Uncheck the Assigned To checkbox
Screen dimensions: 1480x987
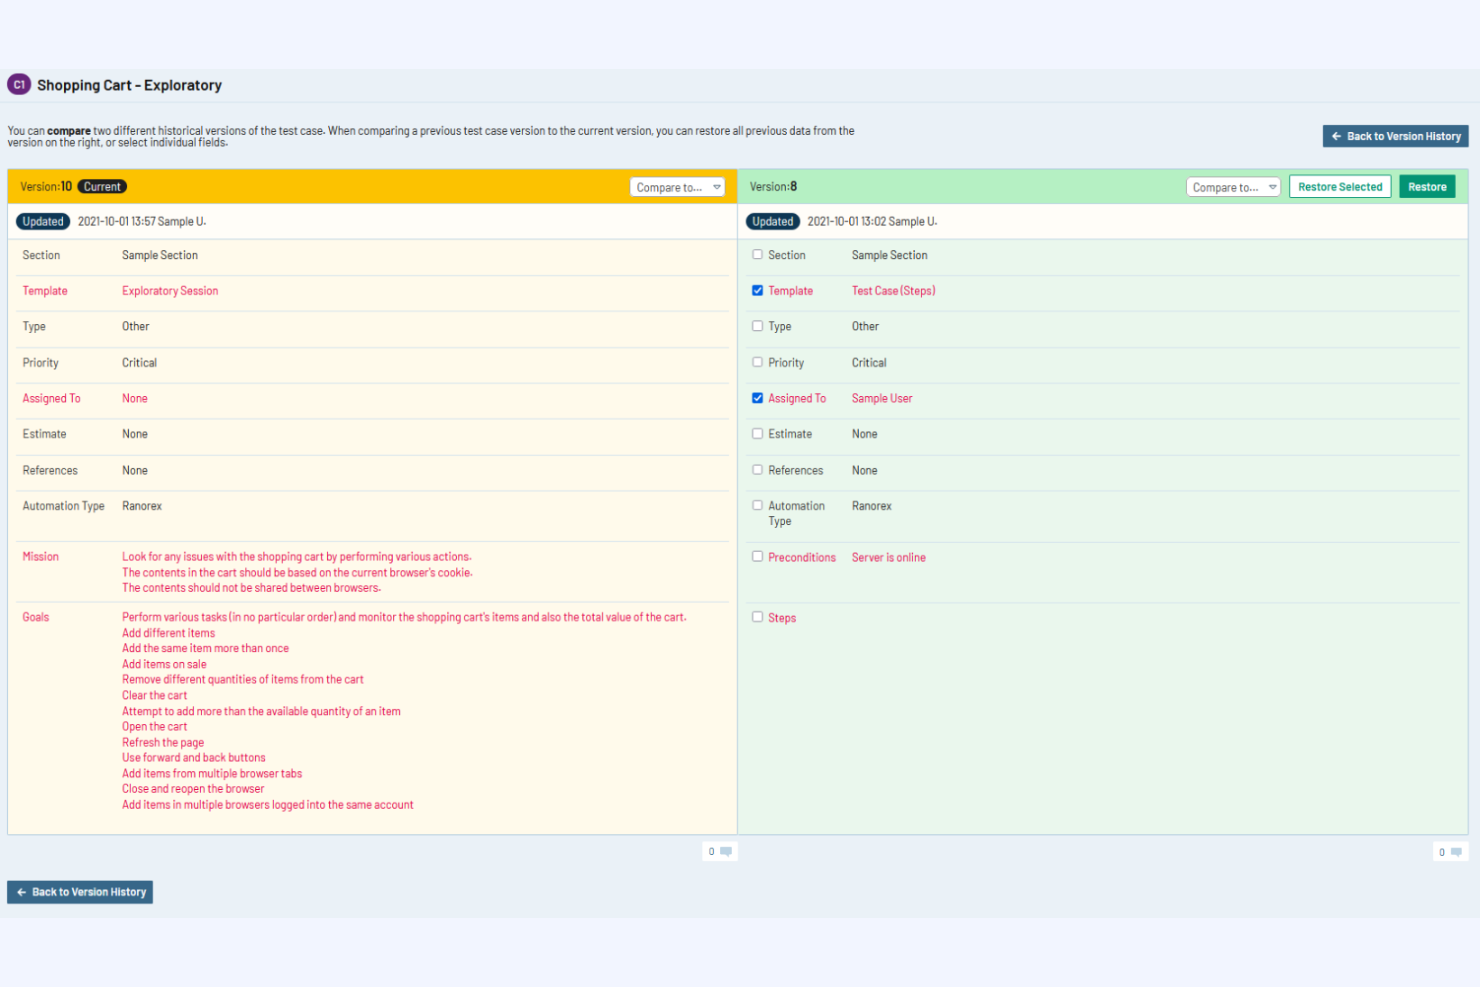(757, 397)
